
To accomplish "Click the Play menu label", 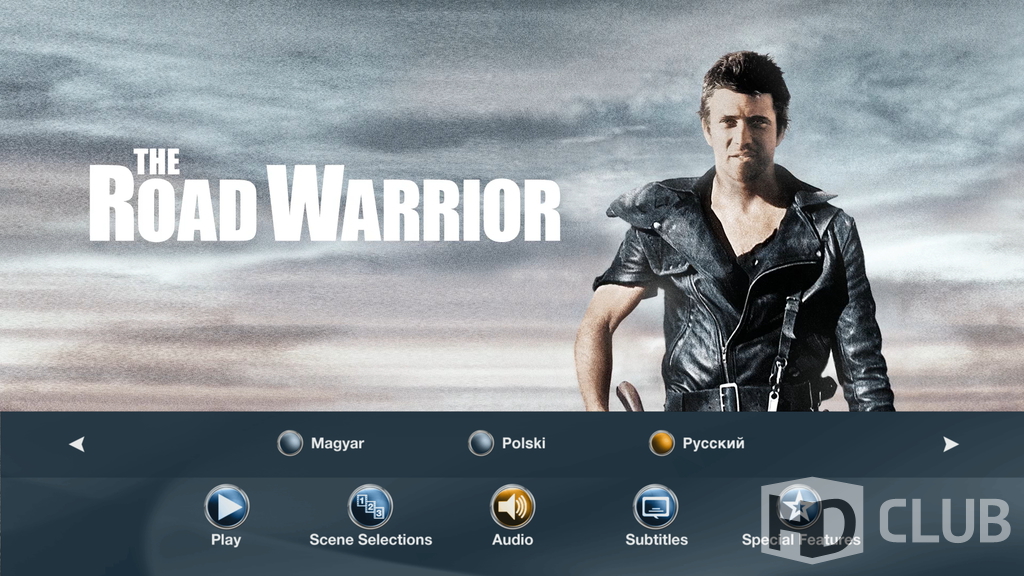I will [226, 540].
